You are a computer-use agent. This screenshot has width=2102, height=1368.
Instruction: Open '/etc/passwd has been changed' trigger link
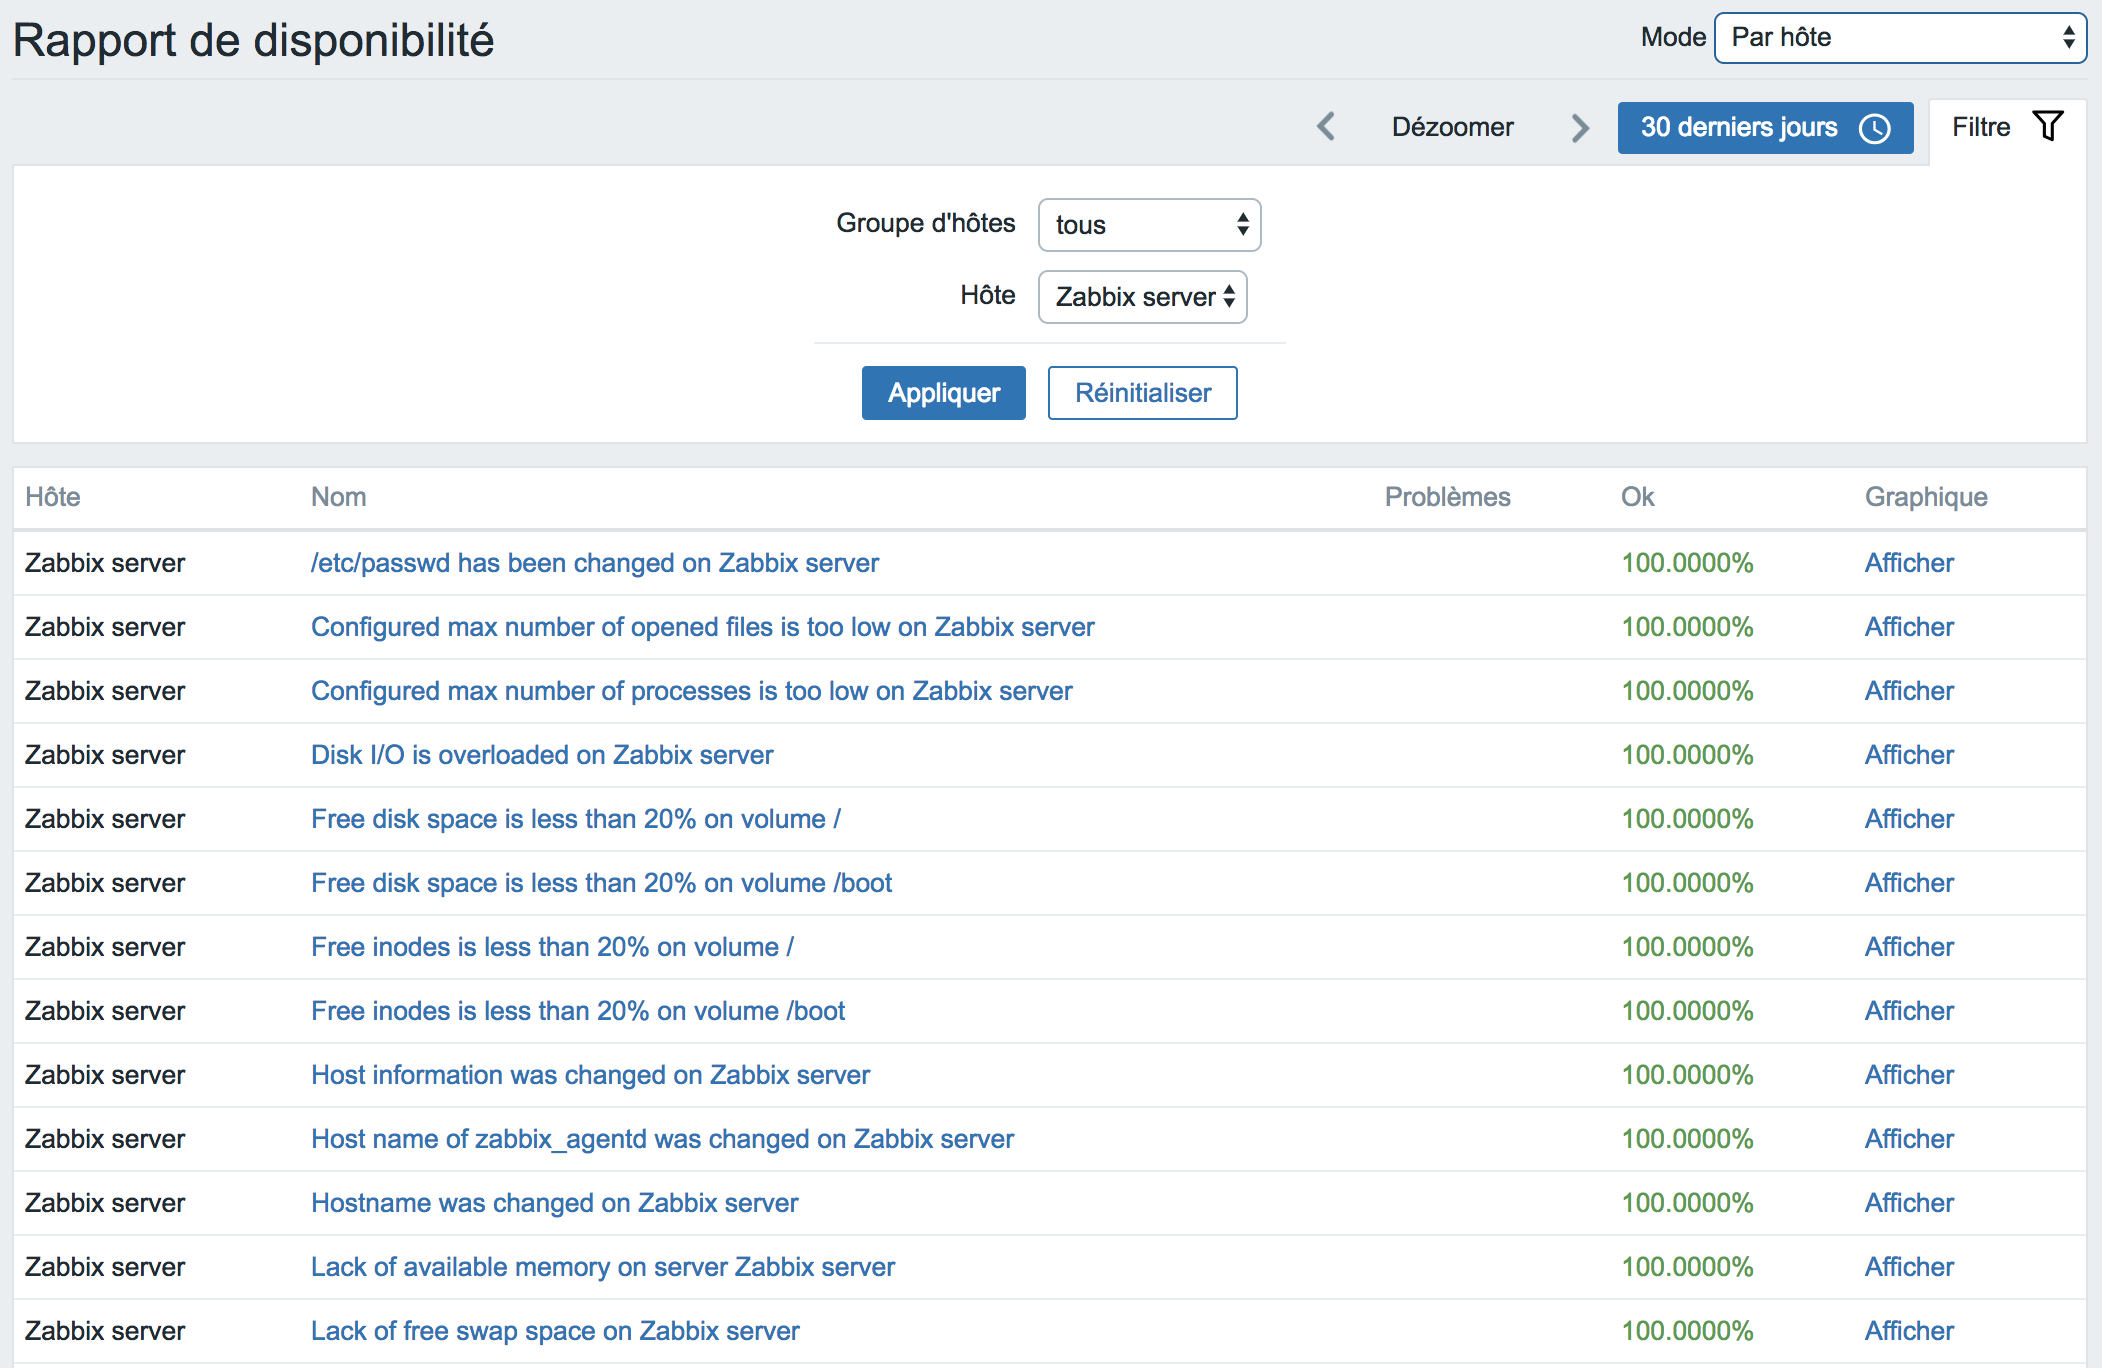[x=595, y=563]
